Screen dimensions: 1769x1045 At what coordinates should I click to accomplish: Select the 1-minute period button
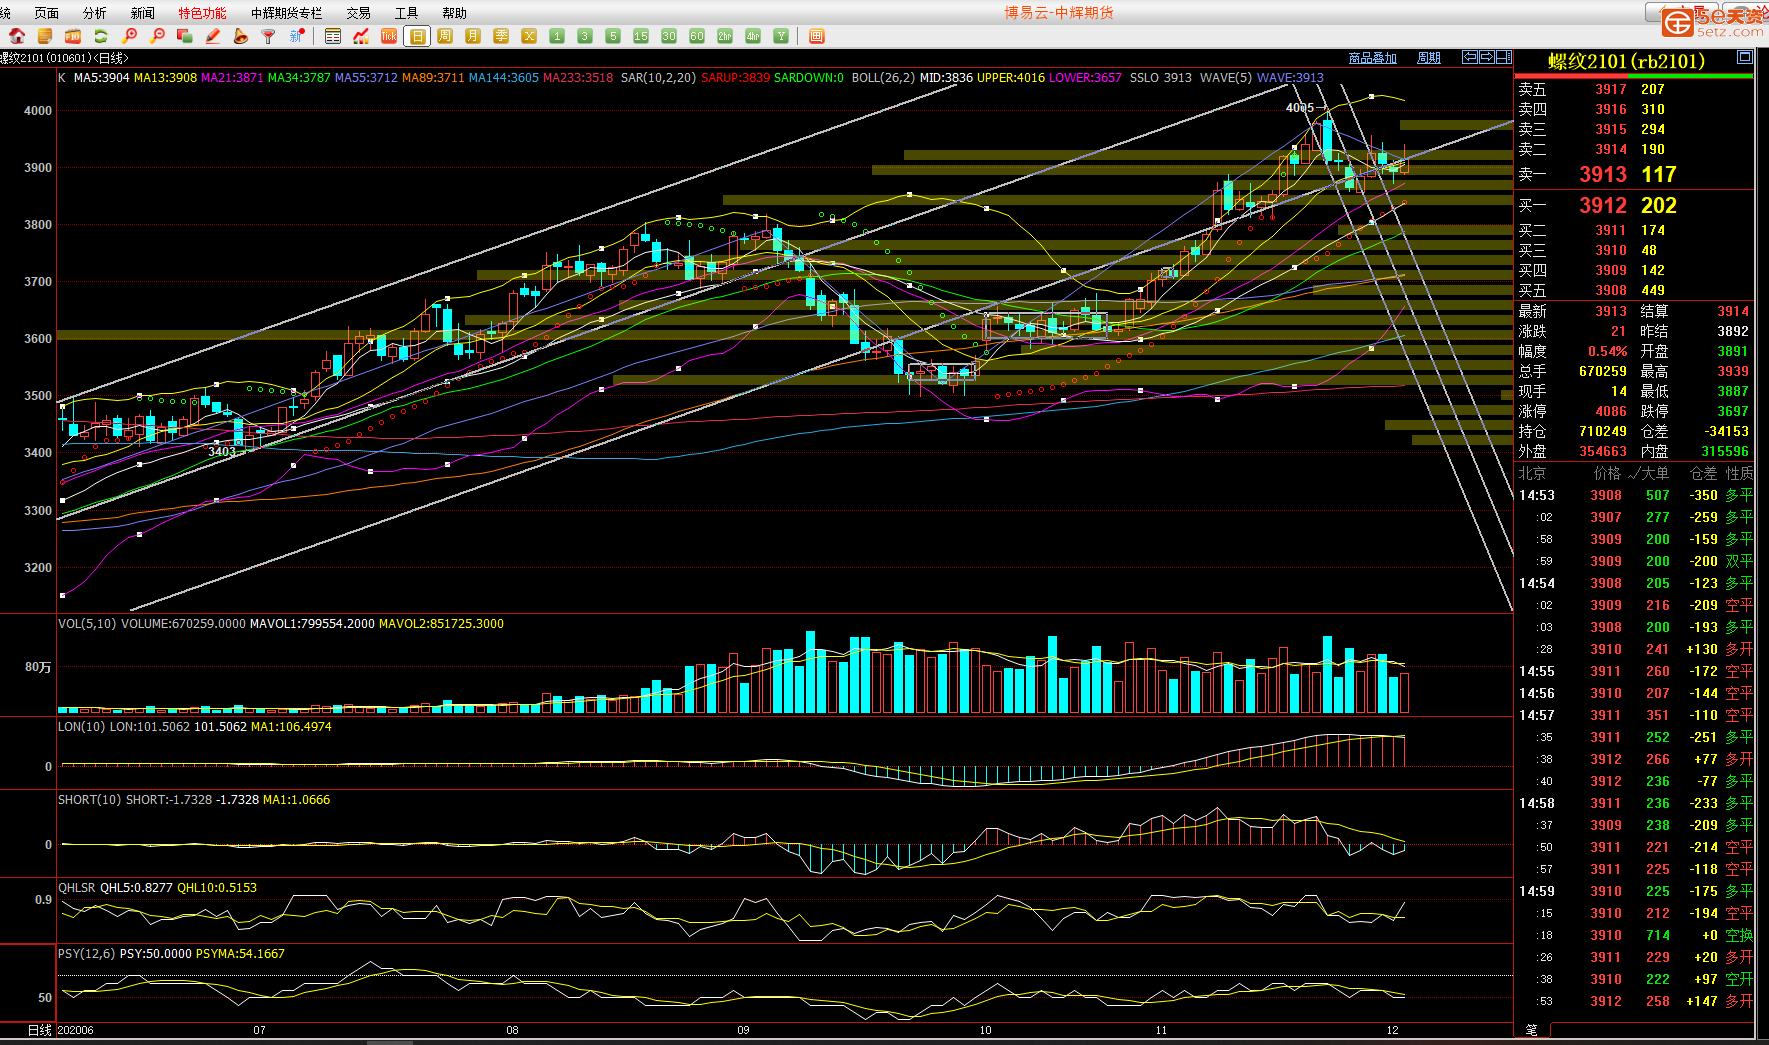[x=557, y=36]
